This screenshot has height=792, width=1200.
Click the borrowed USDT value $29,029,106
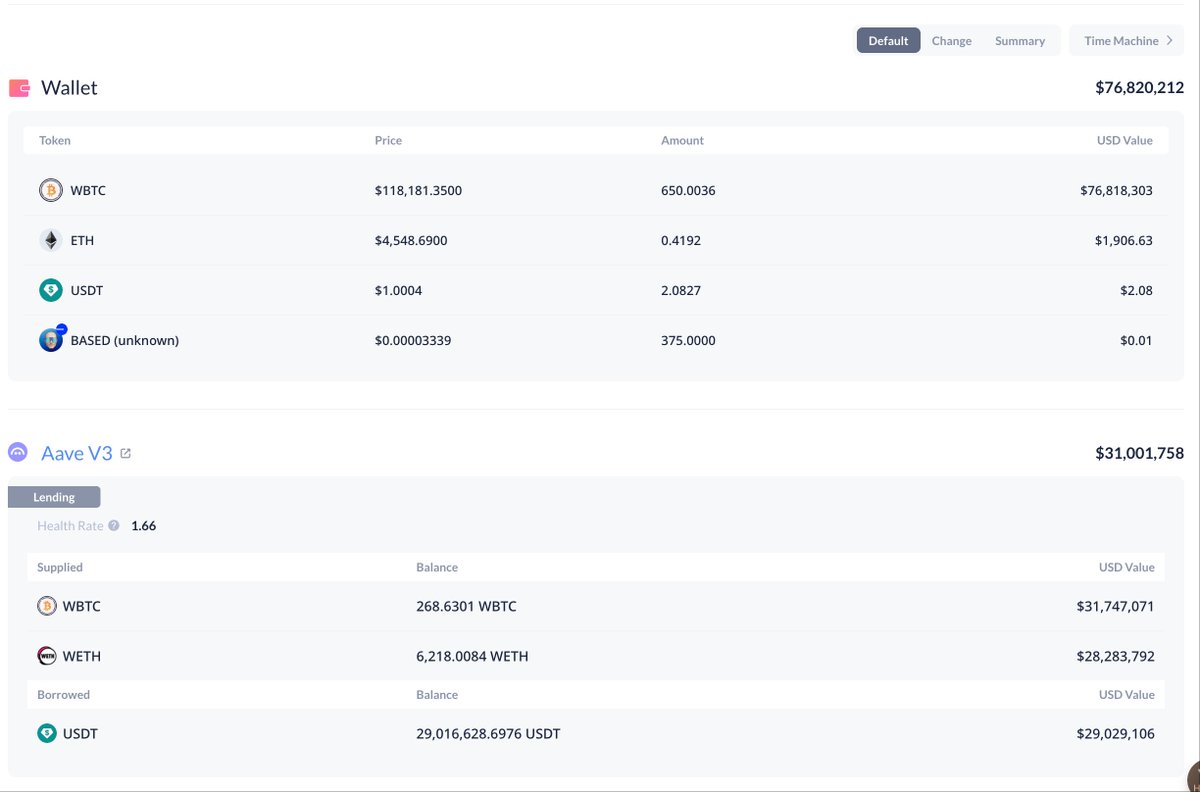(1116, 734)
